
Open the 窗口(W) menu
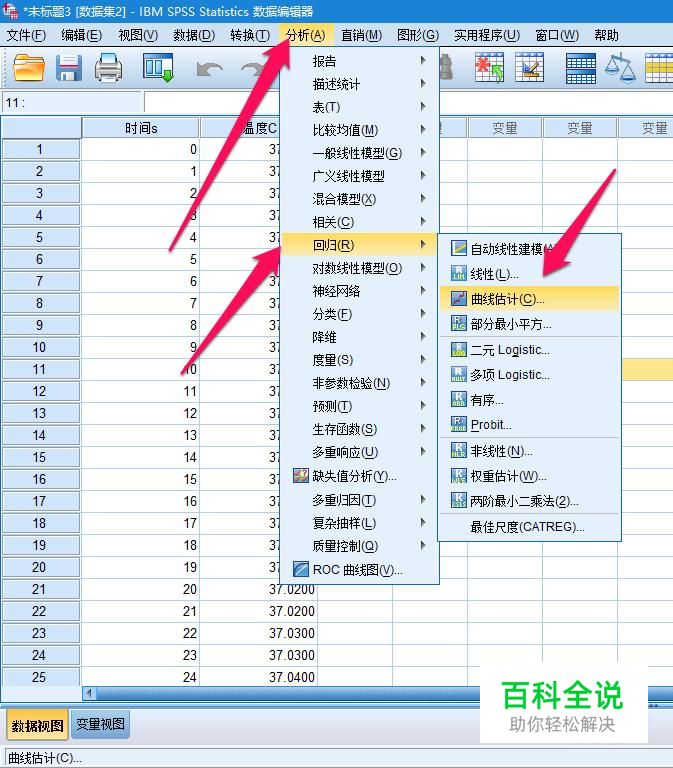click(x=557, y=35)
